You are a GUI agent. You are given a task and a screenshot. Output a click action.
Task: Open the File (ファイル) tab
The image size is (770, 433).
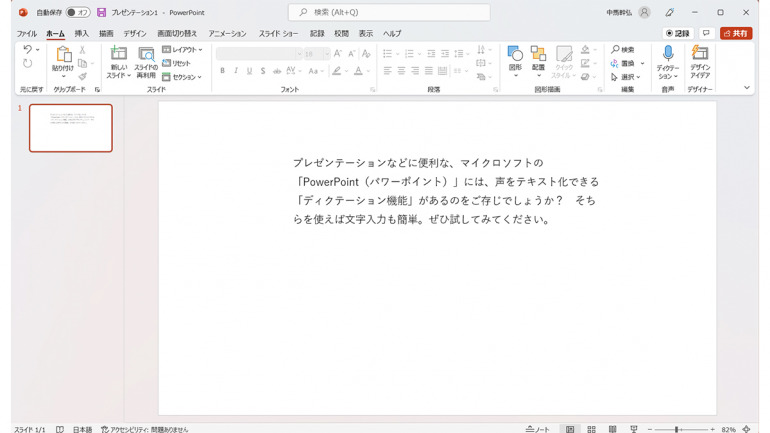coord(27,33)
